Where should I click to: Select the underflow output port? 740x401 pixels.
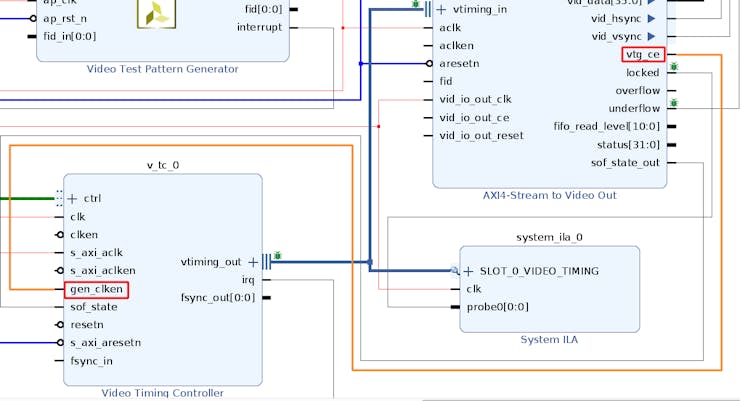pos(634,109)
